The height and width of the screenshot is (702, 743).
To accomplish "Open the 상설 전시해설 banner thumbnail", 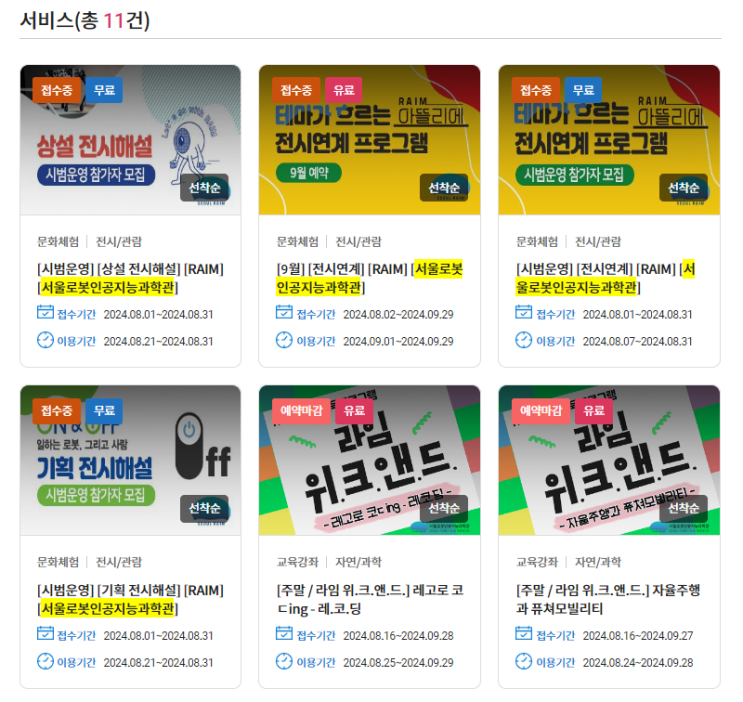I will pyautogui.click(x=130, y=140).
